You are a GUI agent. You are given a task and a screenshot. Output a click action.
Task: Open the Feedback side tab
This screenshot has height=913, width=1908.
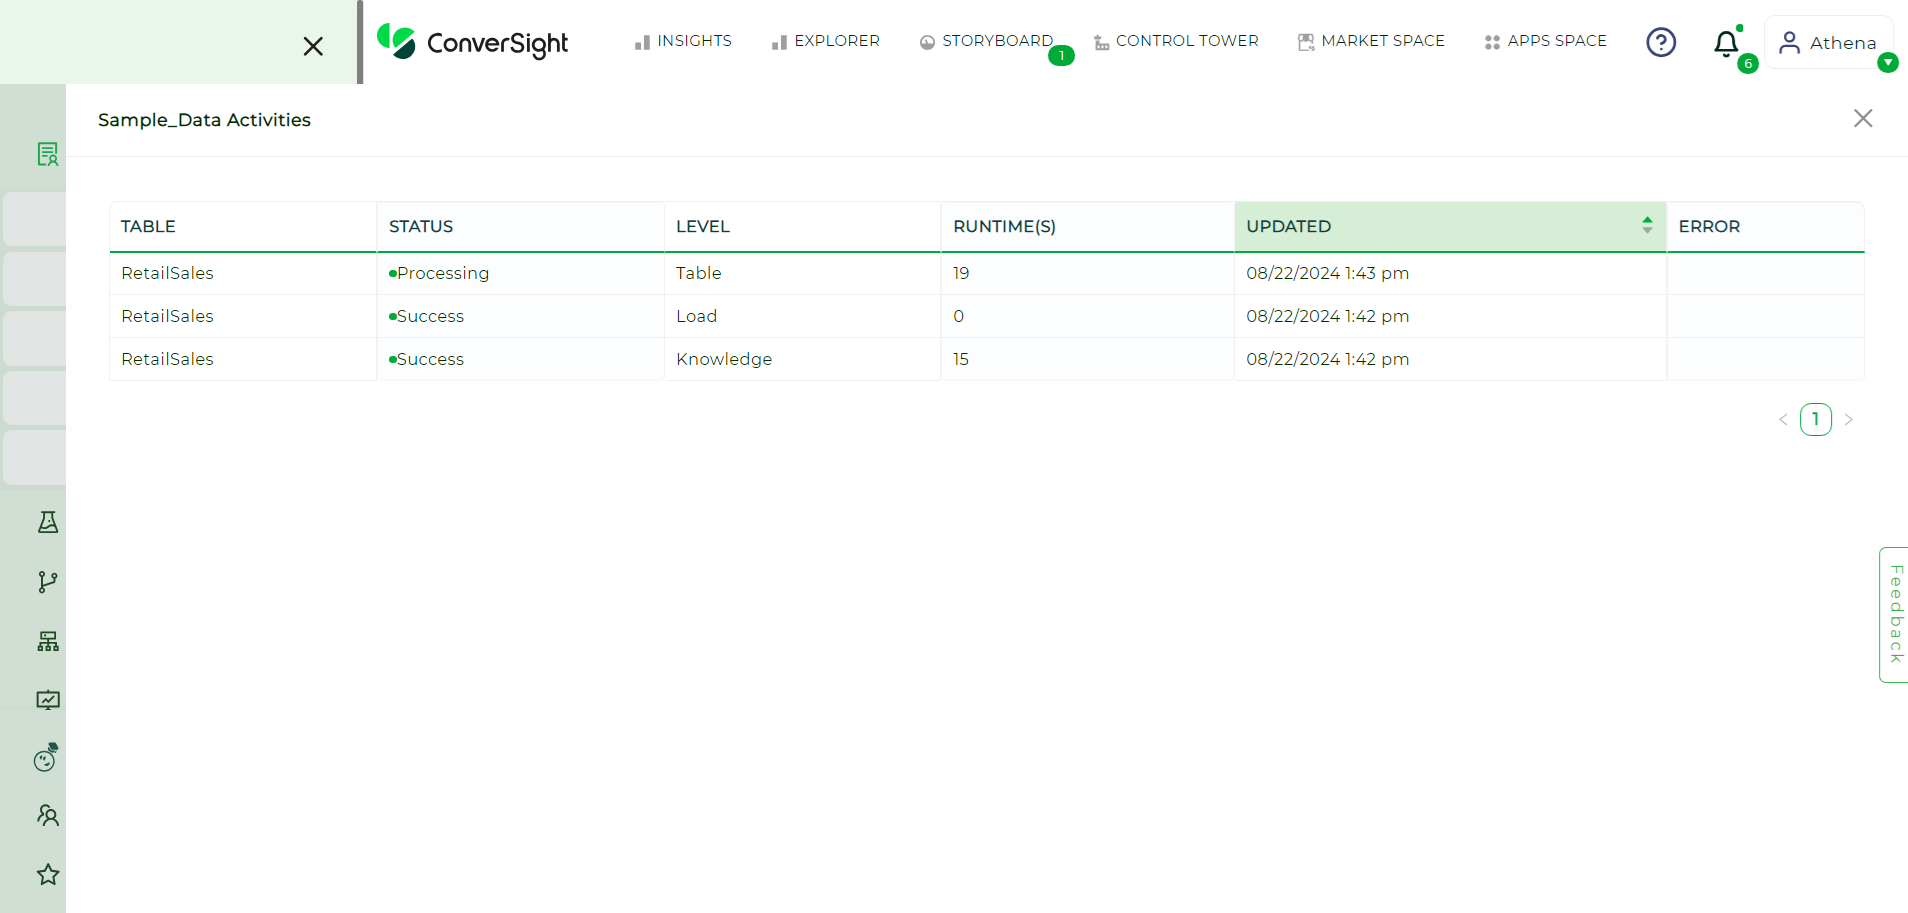click(x=1894, y=615)
